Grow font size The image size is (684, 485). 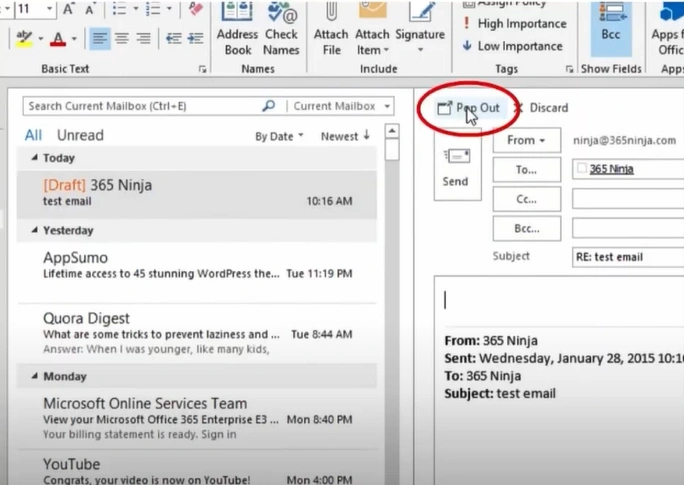[68, 9]
